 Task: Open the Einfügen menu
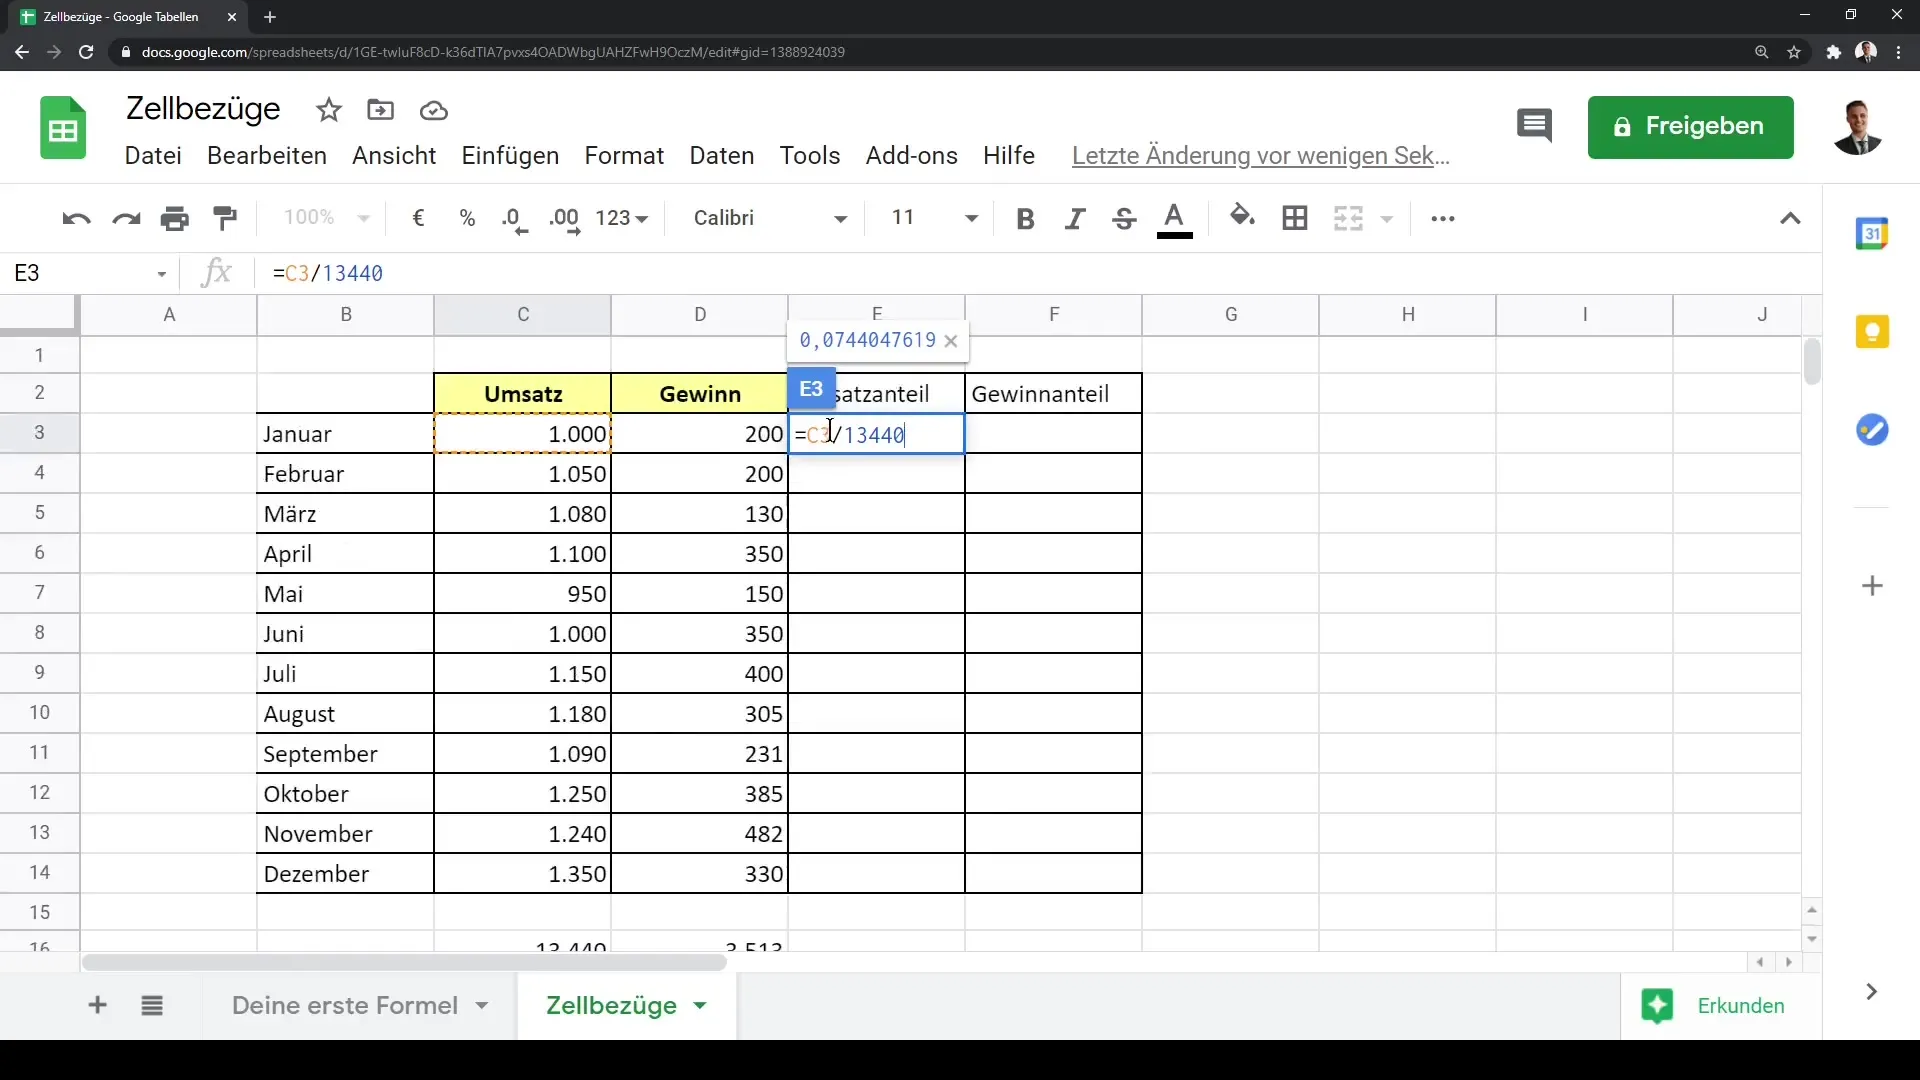point(510,156)
